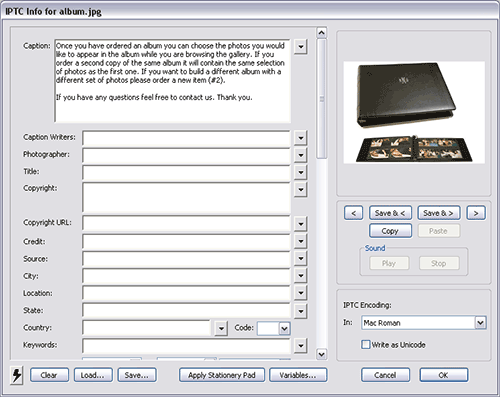The image size is (500, 397).
Task: Focus the Caption Writers input field
Action: [x=186, y=138]
